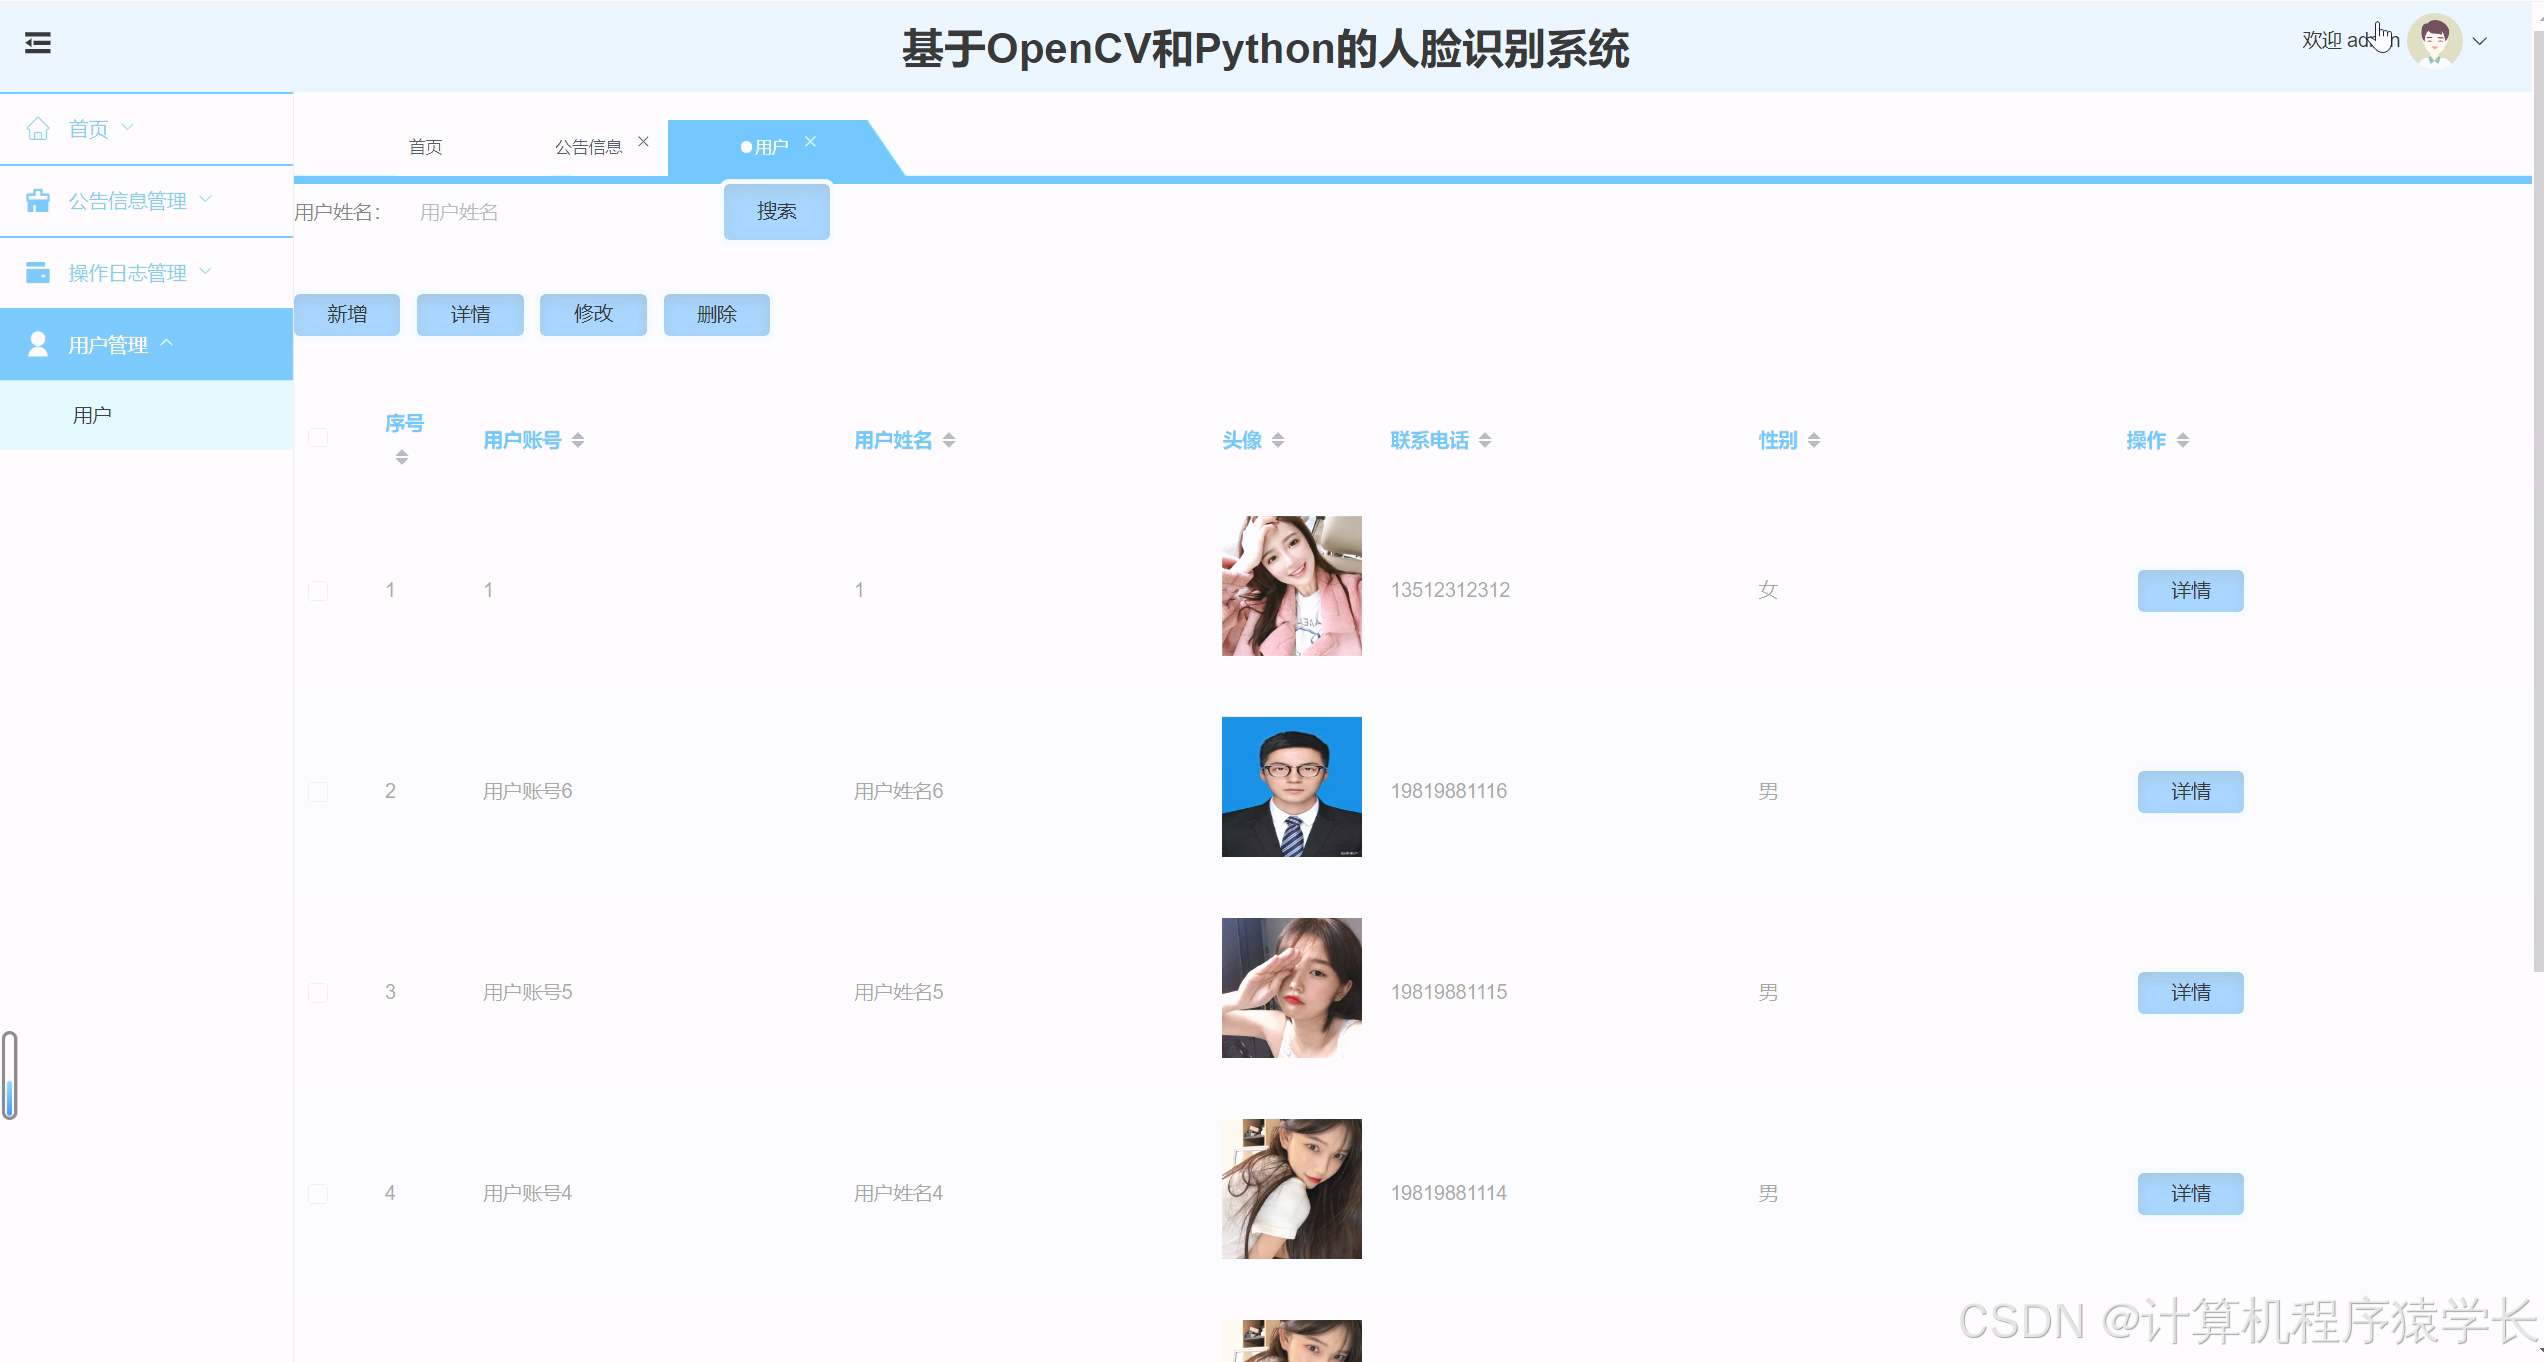2544x1362 pixels.
Task: Collapse the sidebar using the hamburger icon
Action: 38,45
